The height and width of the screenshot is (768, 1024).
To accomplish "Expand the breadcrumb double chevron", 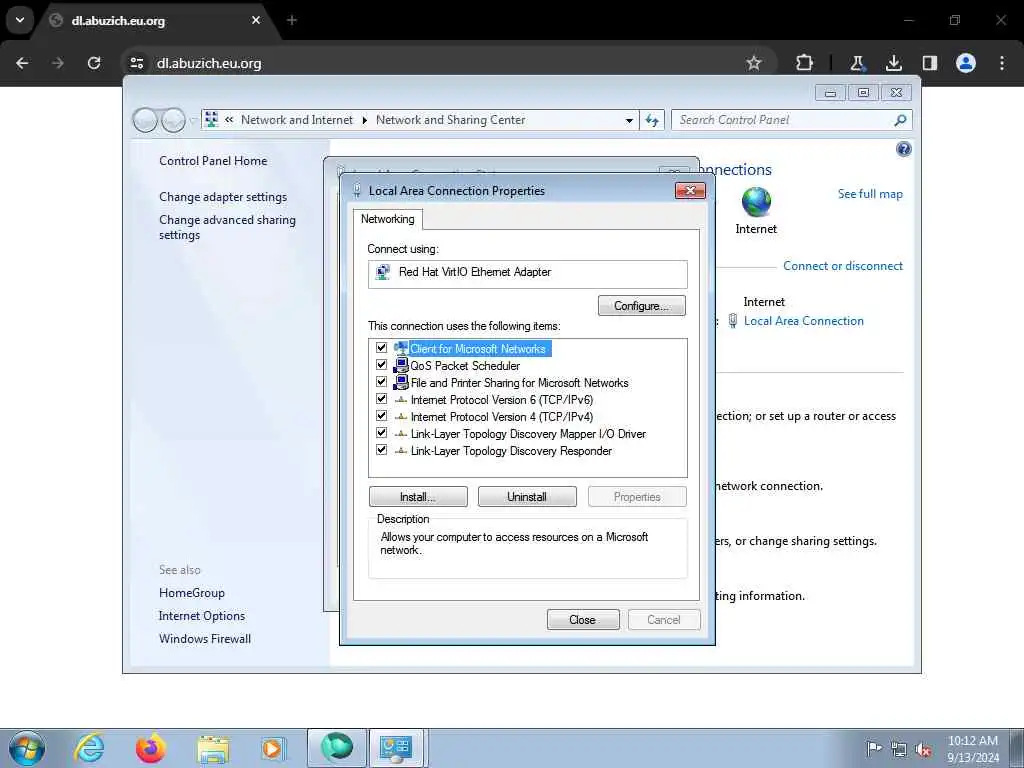I will pyautogui.click(x=229, y=120).
